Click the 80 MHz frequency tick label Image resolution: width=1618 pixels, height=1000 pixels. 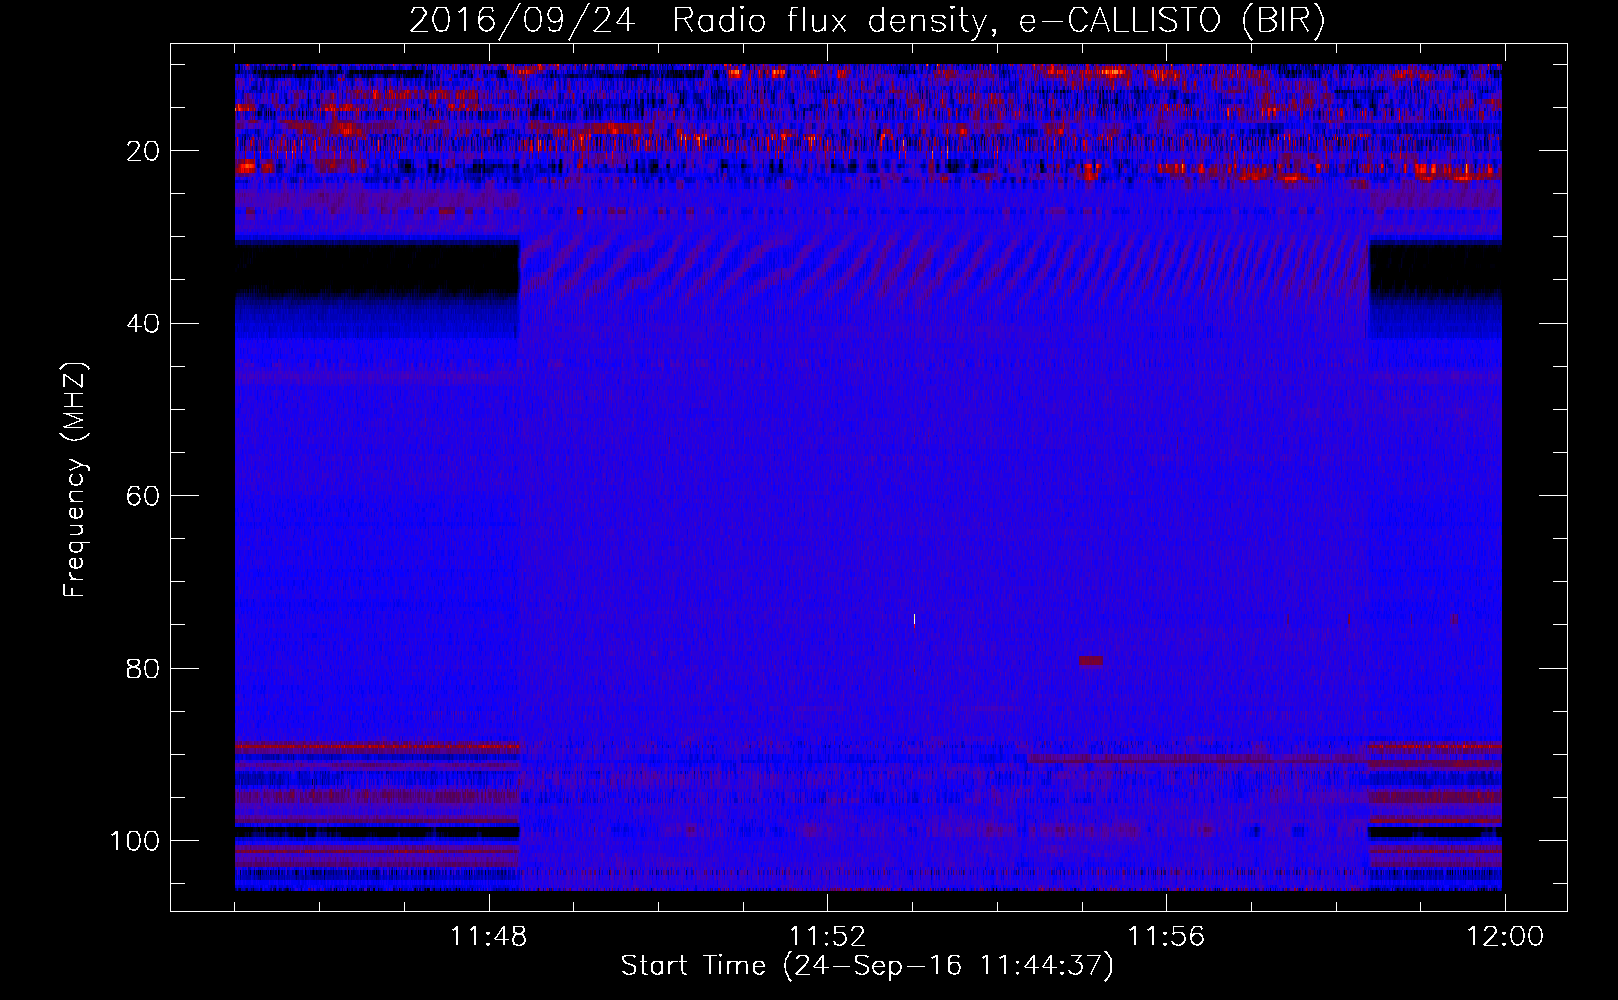coord(143,668)
